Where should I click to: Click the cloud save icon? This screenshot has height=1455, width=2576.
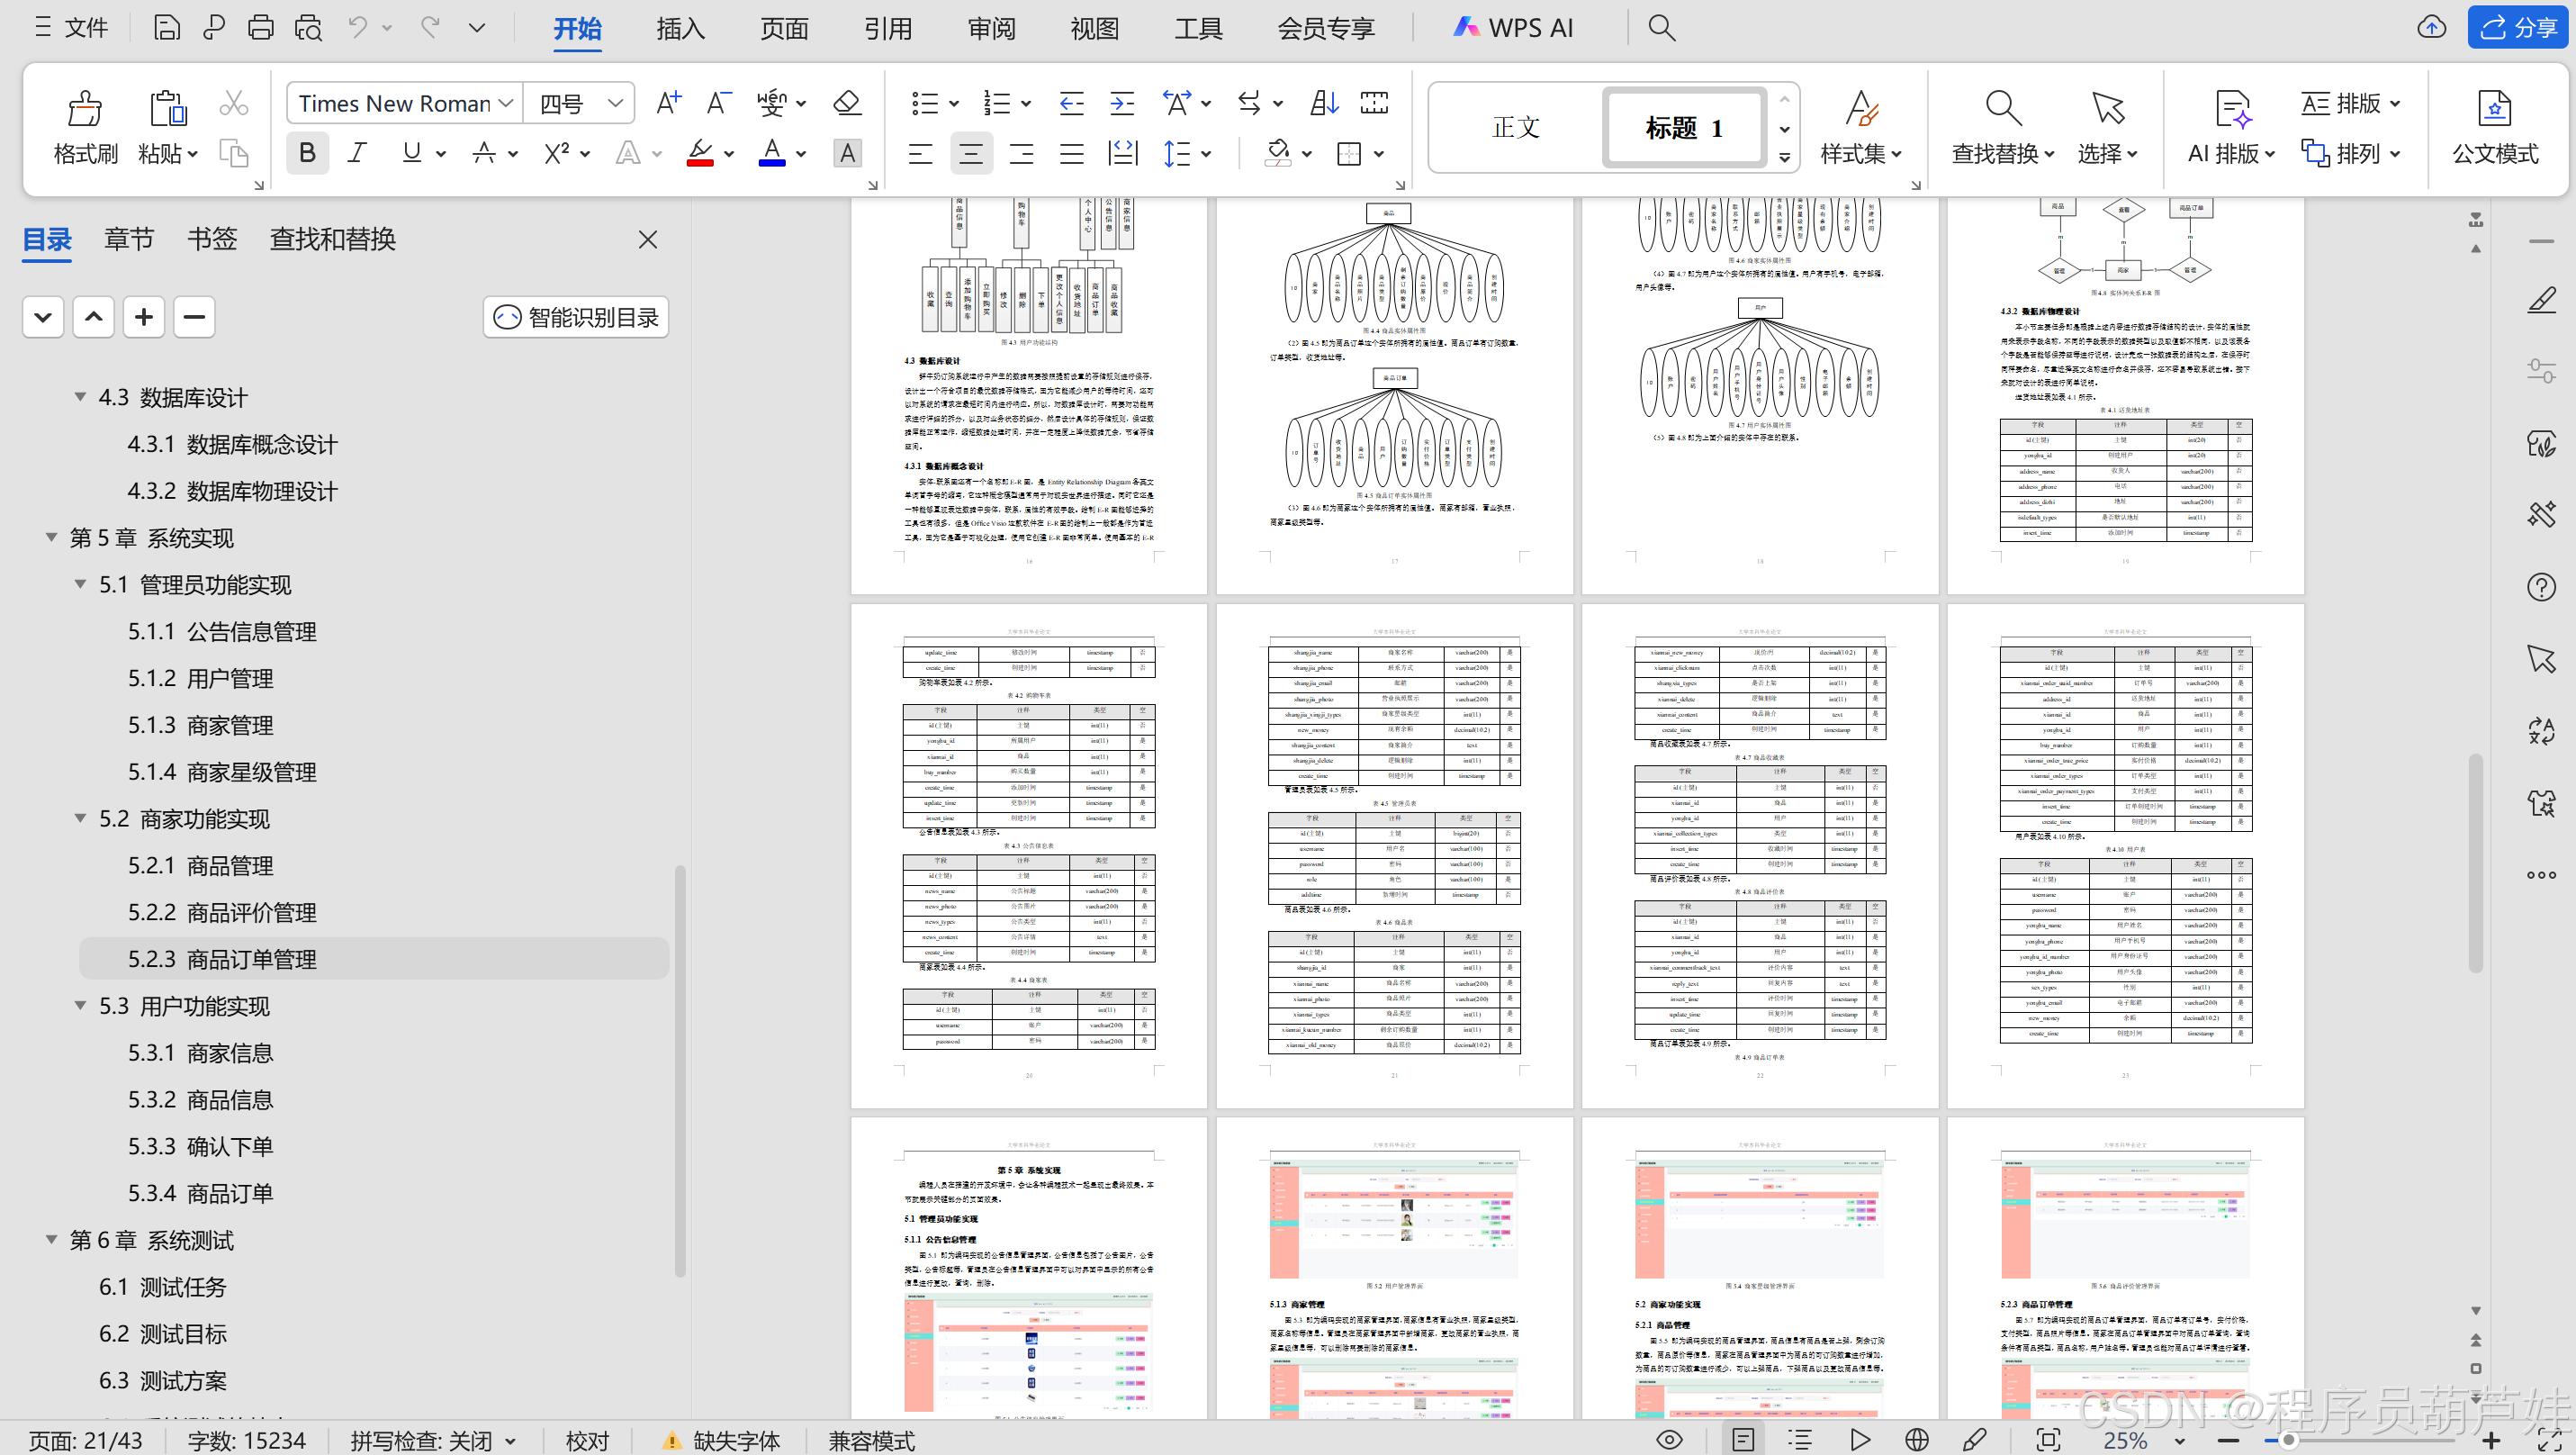[2431, 27]
